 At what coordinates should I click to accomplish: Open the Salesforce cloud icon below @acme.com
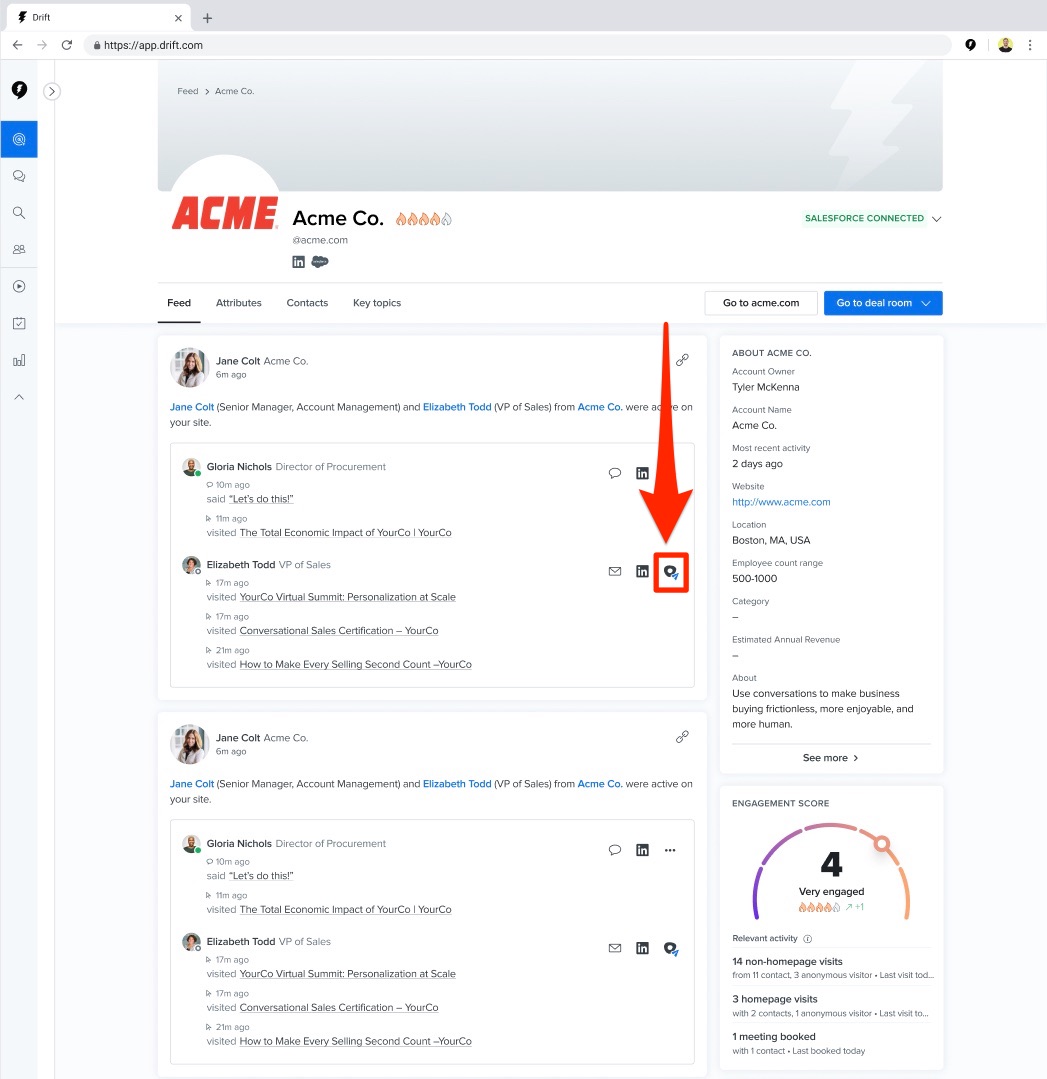(x=320, y=261)
